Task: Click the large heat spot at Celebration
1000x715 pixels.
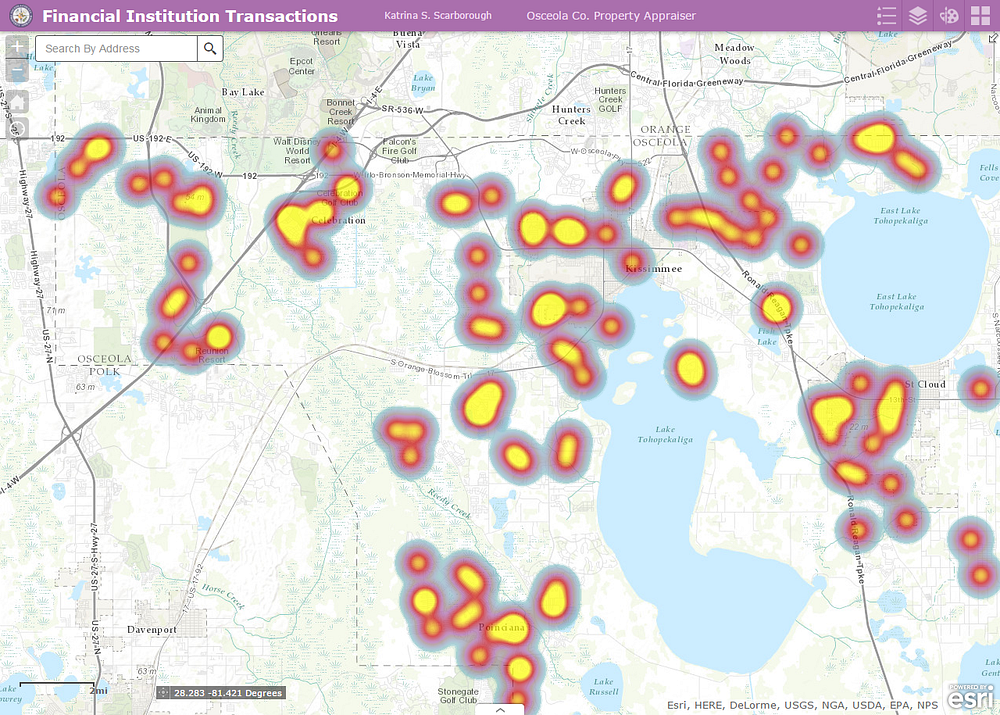Action: tap(295, 223)
